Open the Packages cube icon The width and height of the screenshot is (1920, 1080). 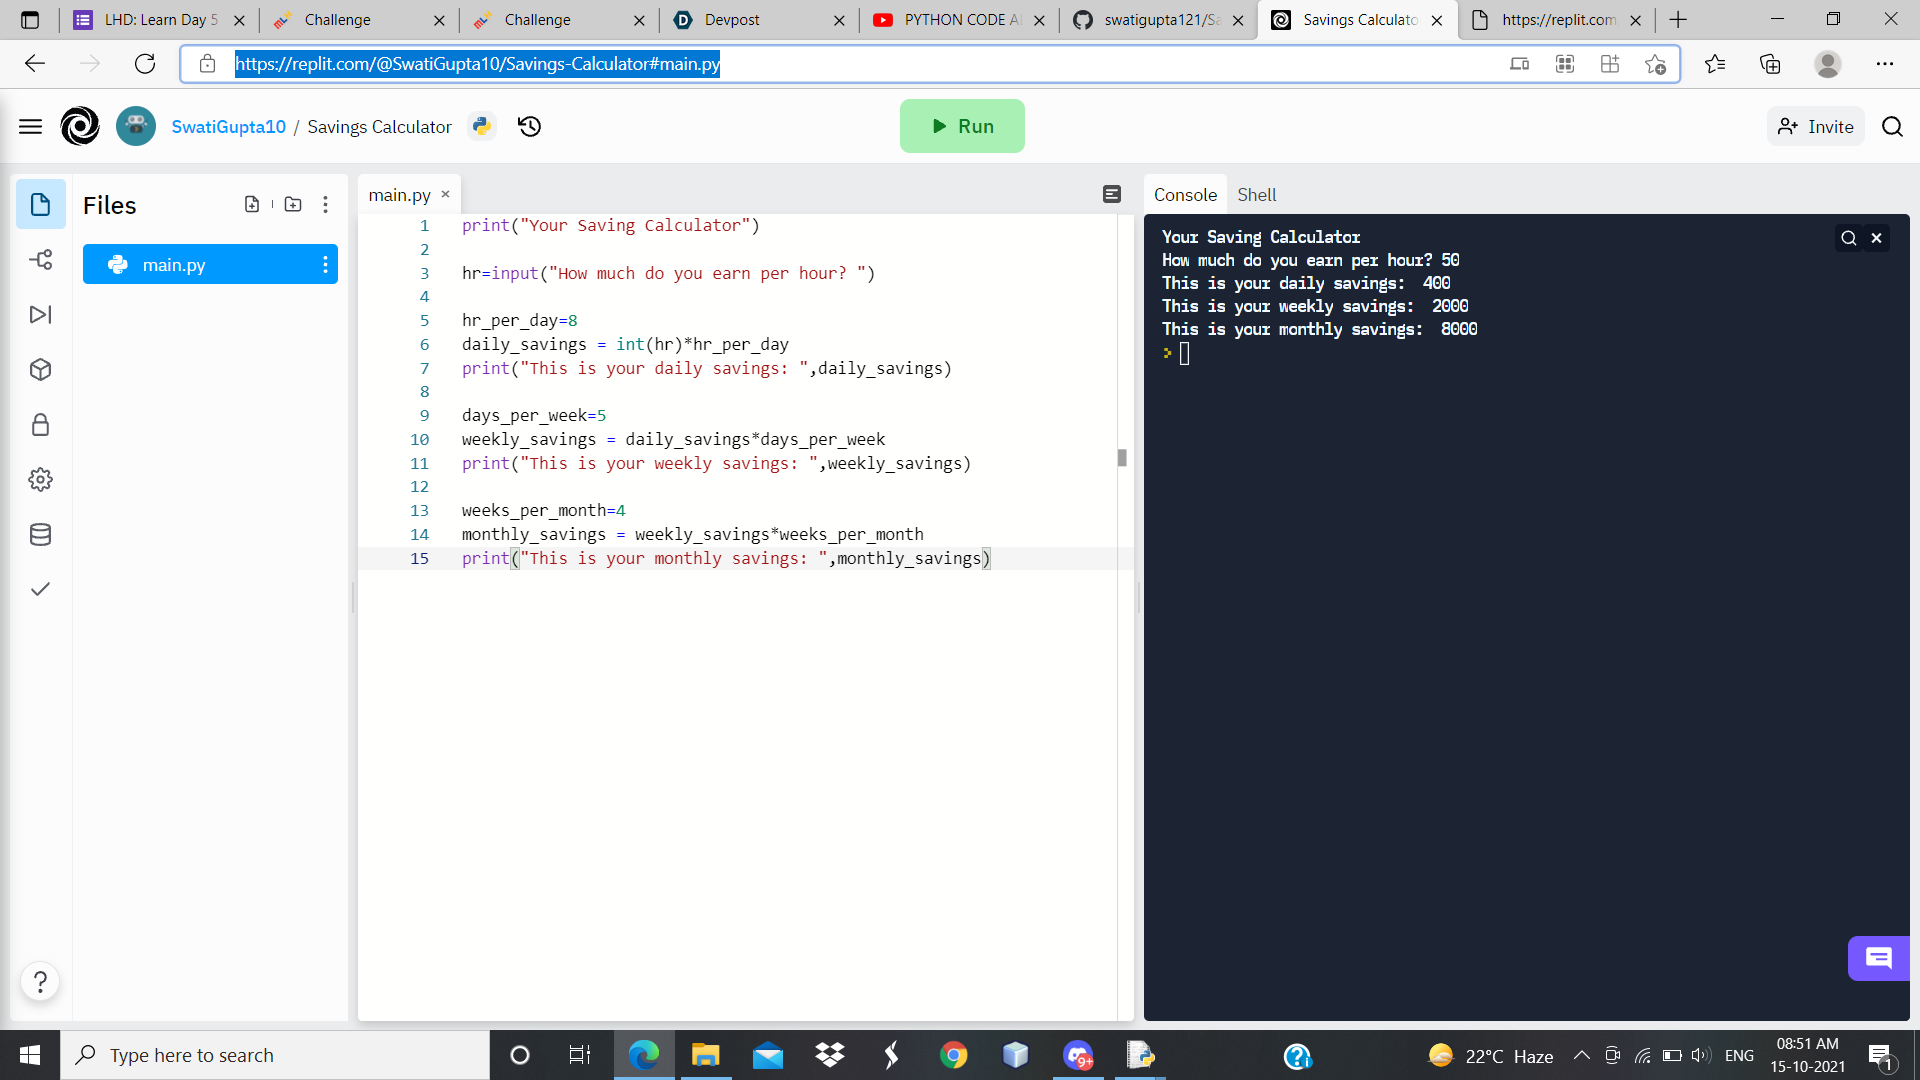pyautogui.click(x=40, y=370)
